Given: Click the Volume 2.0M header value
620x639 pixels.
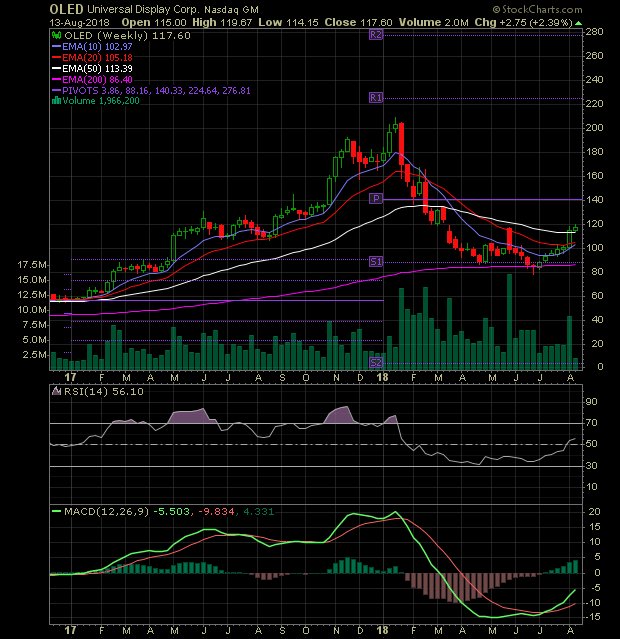Looking at the screenshot, I should [x=434, y=23].
